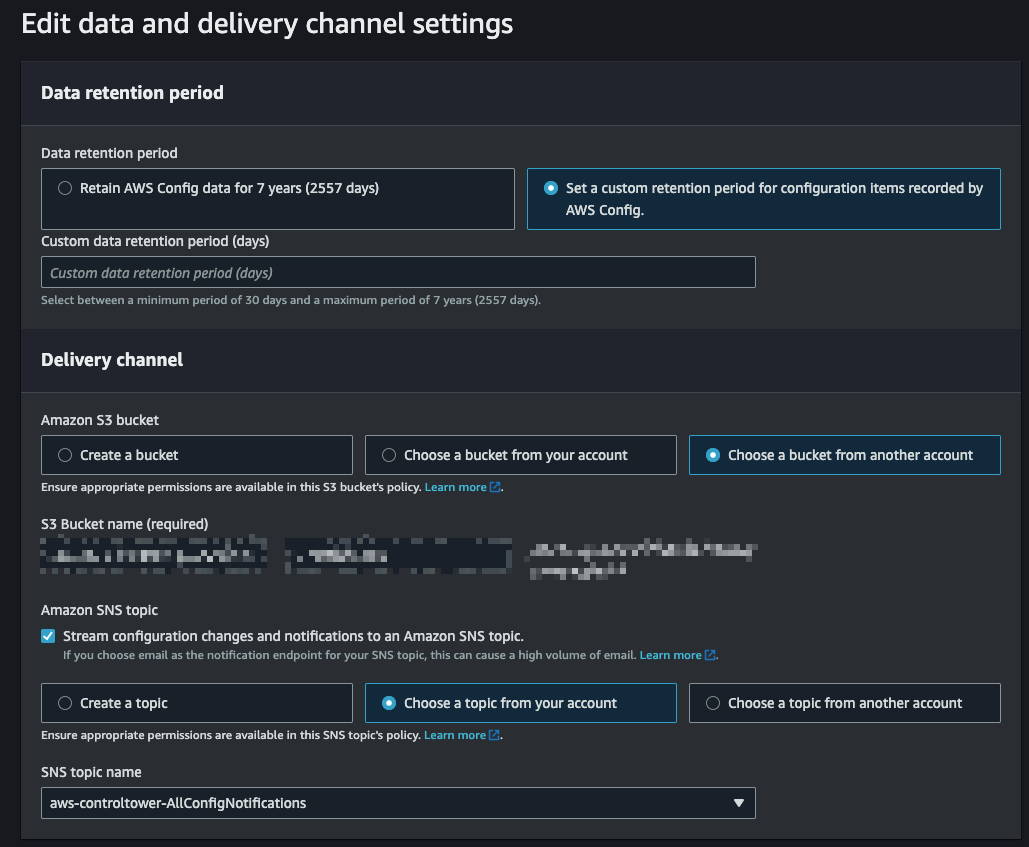The height and width of the screenshot is (847, 1029).
Task: Choose the Create a bucket option
Action: pos(65,455)
